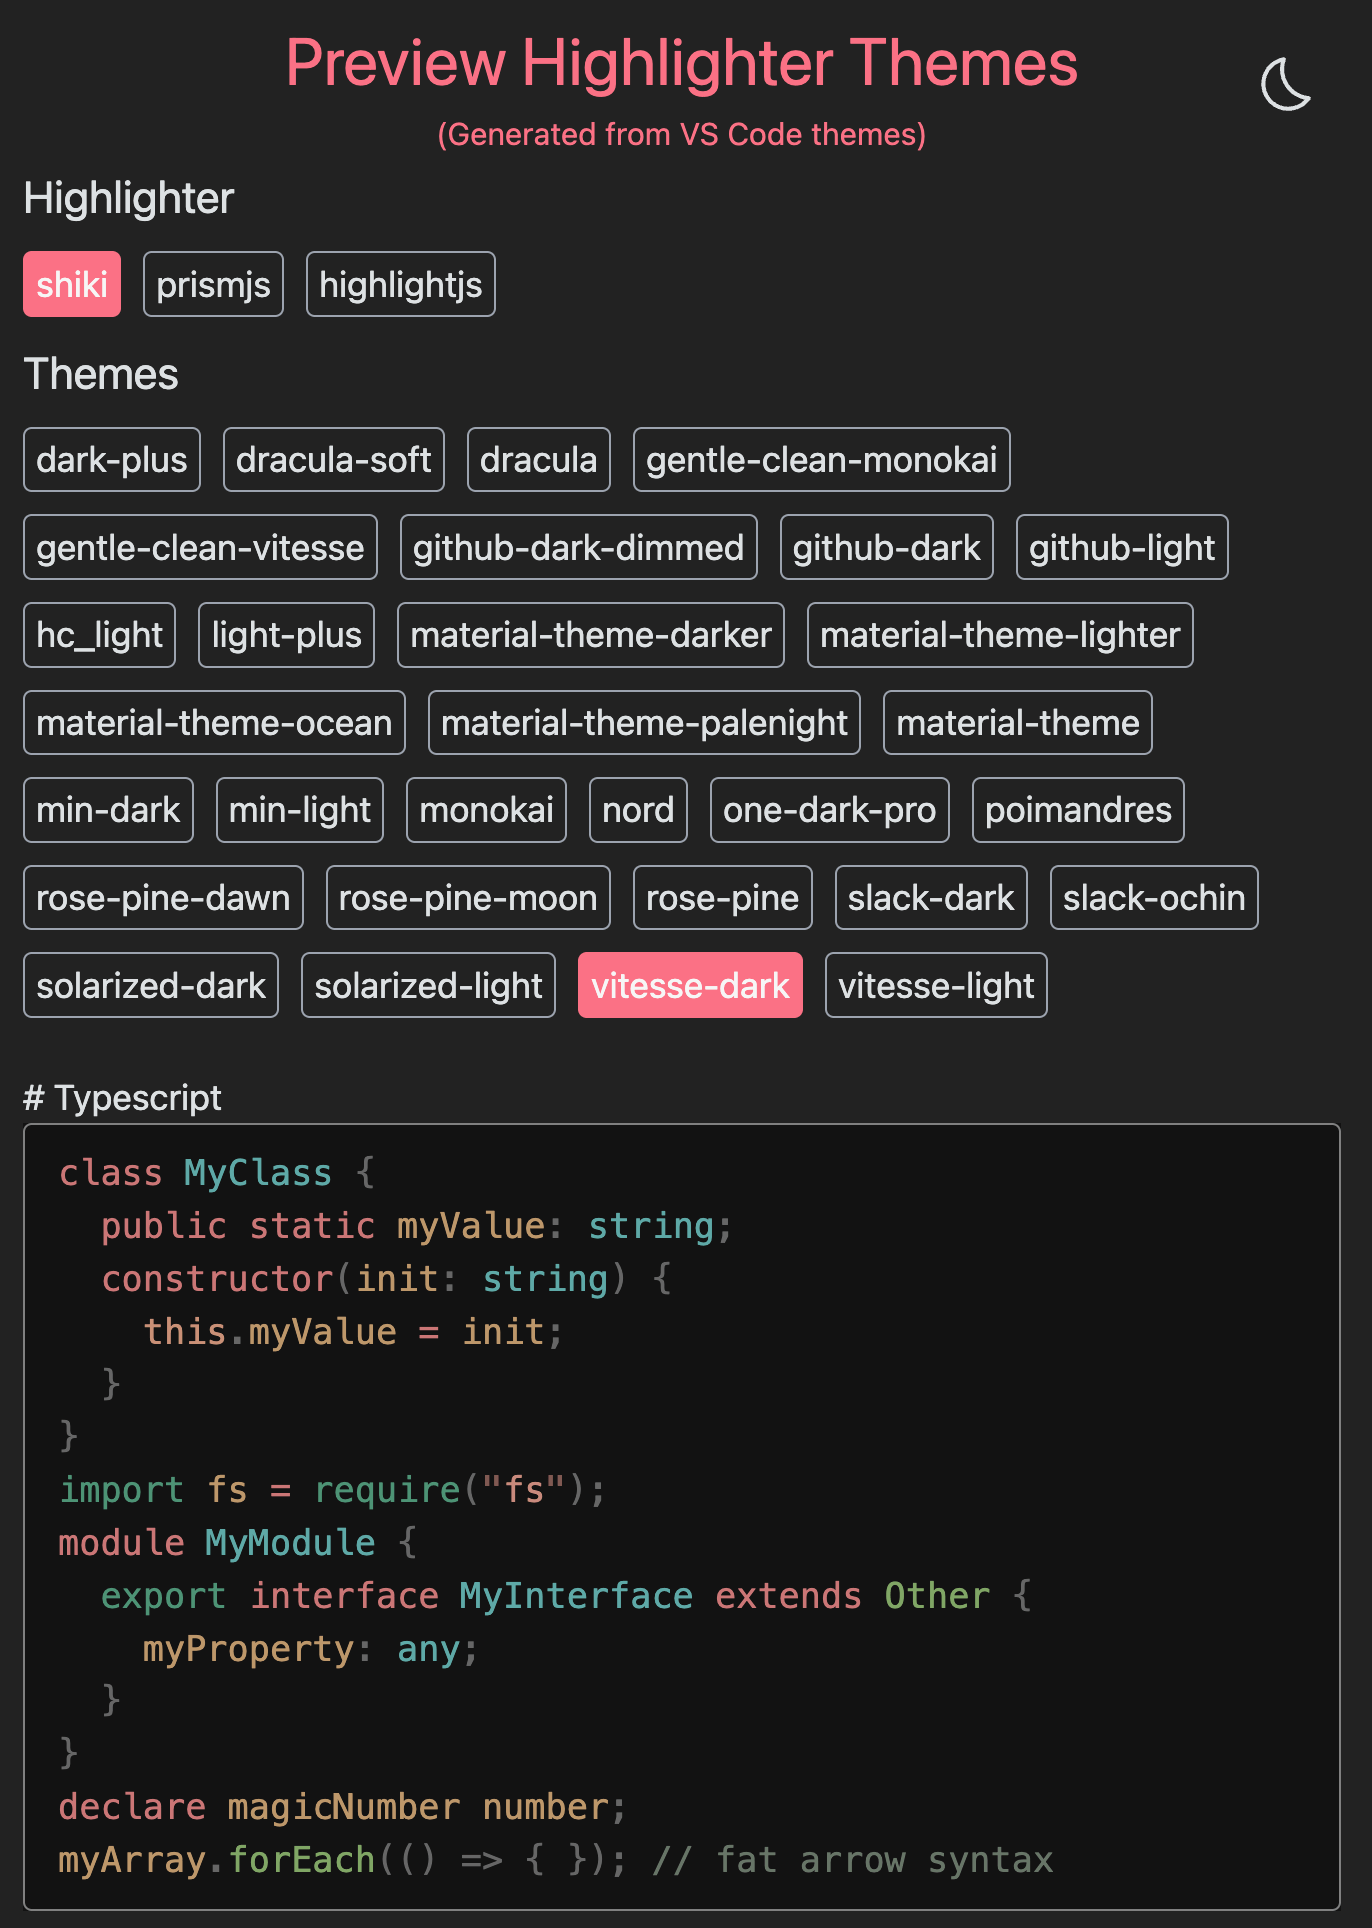Viewport: 1372px width, 1928px height.
Task: Select the dracula theme
Action: pyautogui.click(x=539, y=460)
